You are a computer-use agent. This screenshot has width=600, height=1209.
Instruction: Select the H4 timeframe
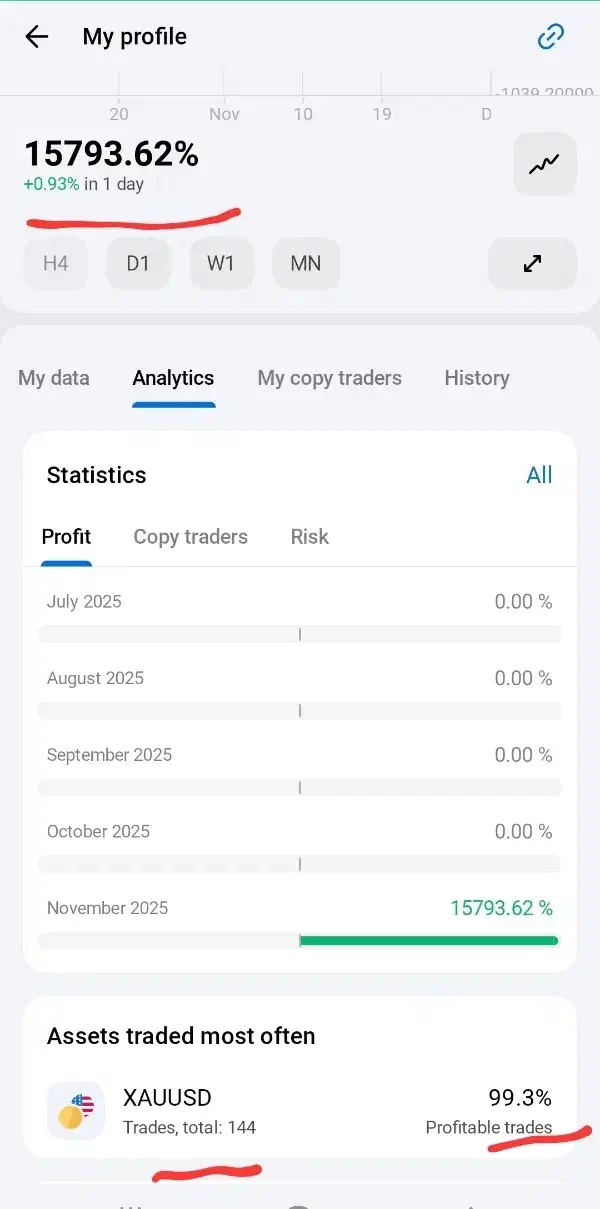tap(56, 264)
